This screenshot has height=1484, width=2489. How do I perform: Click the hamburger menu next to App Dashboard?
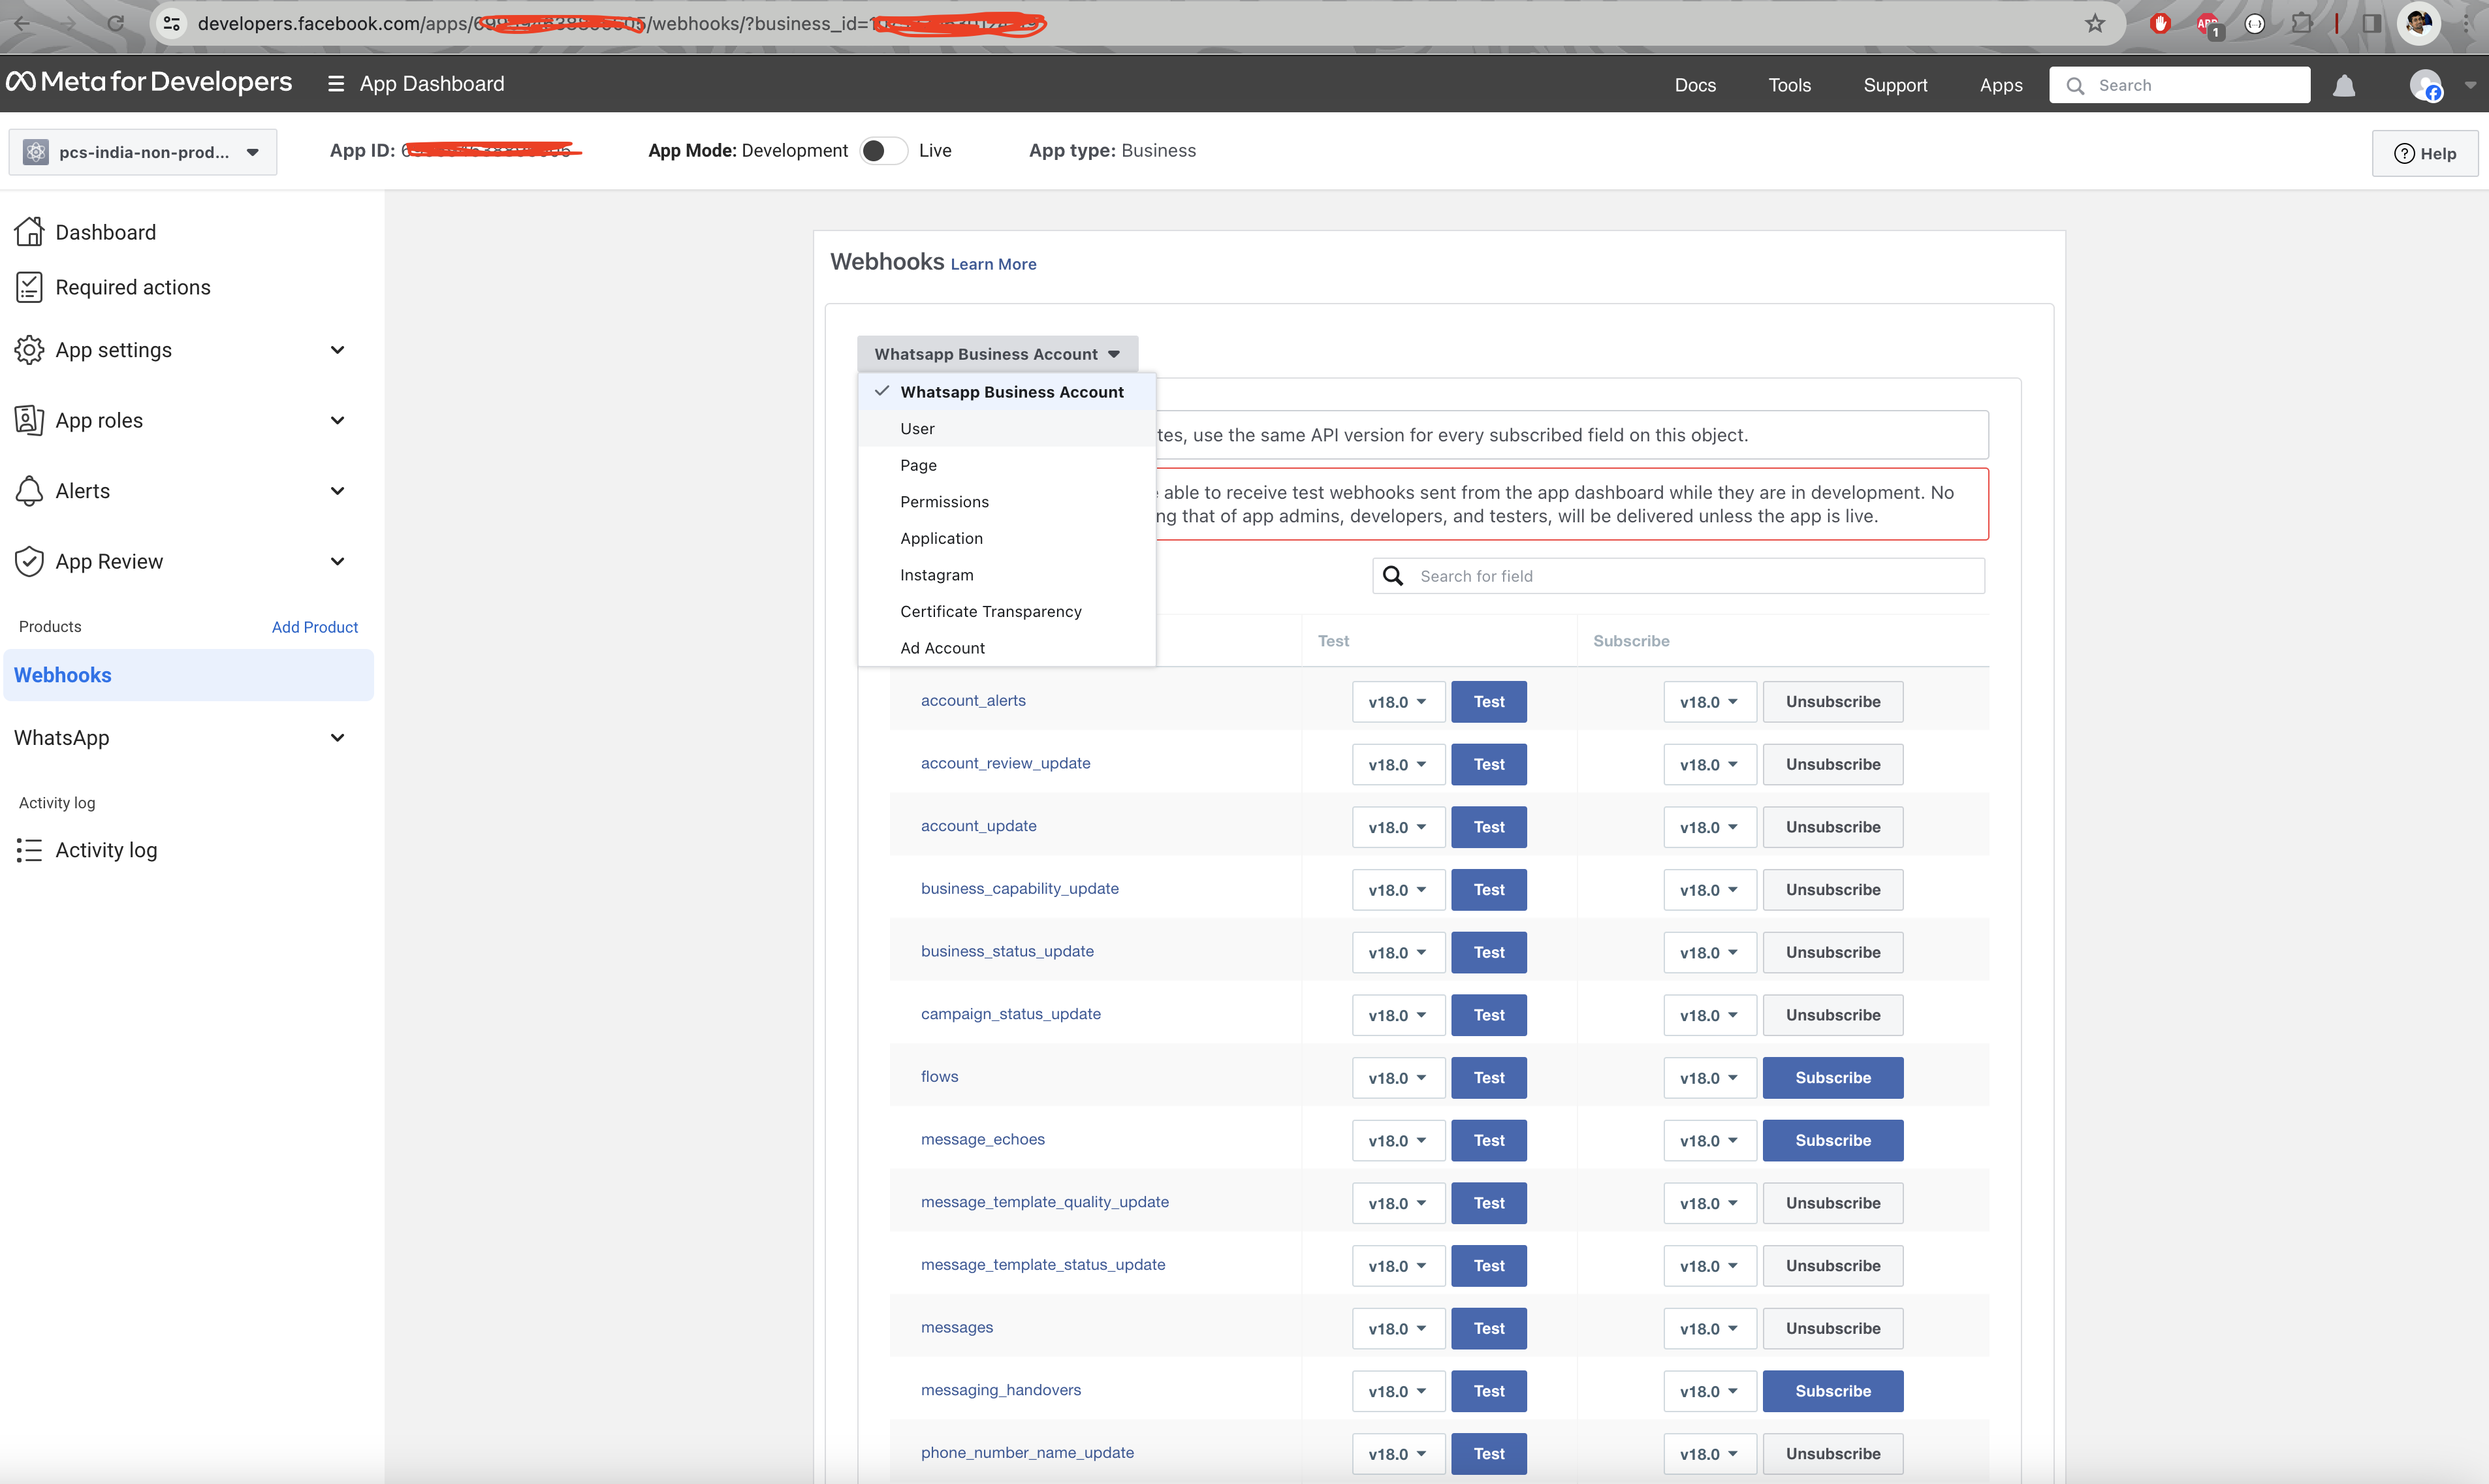336,84
